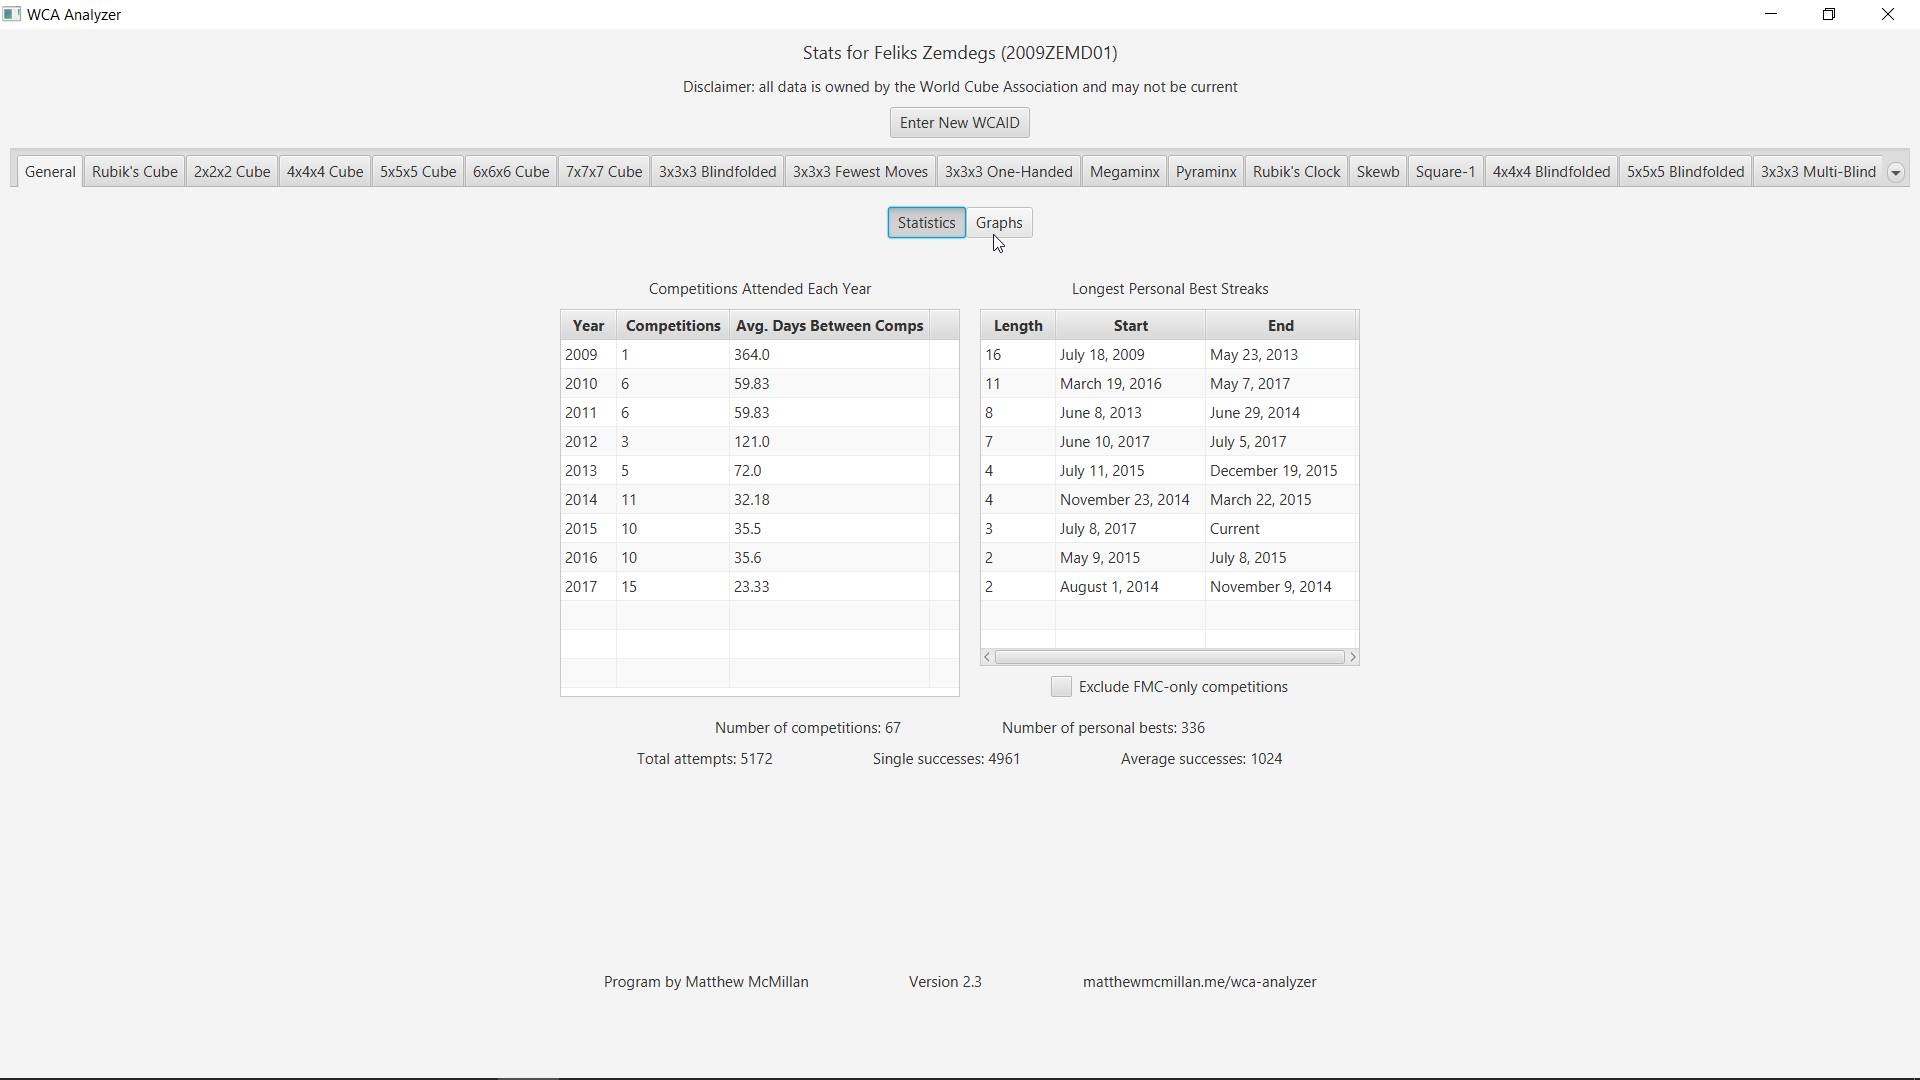Click the streaks table horizontal scrollbar thumb
Viewport: 1920px width, 1080px height.
(1169, 657)
